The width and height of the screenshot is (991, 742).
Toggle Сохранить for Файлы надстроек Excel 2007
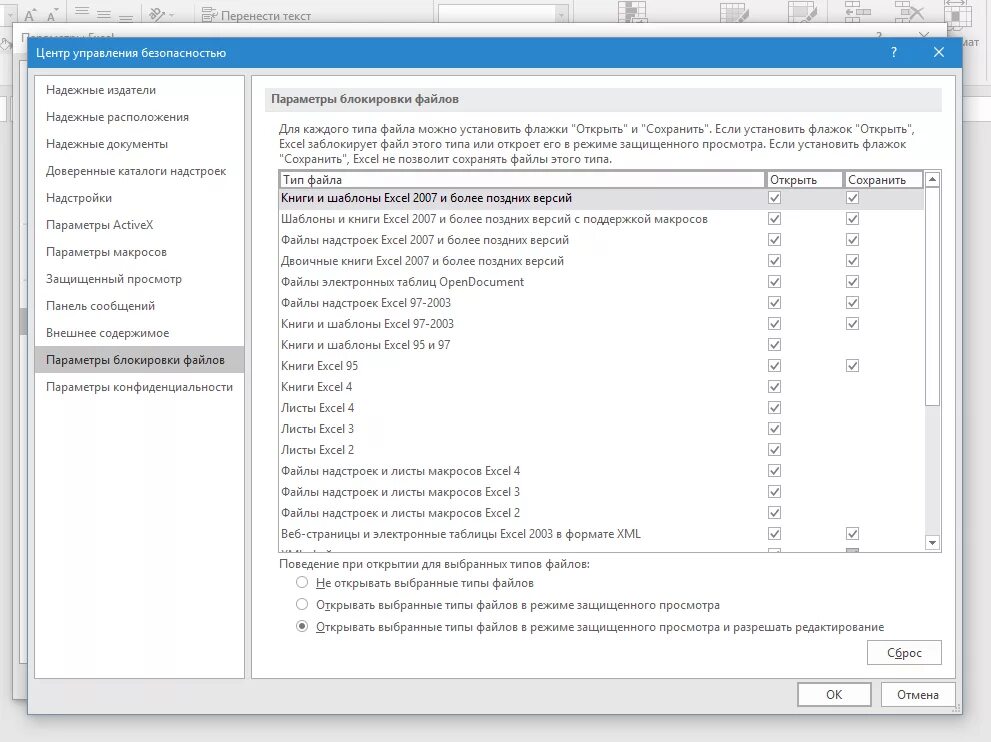pos(853,240)
